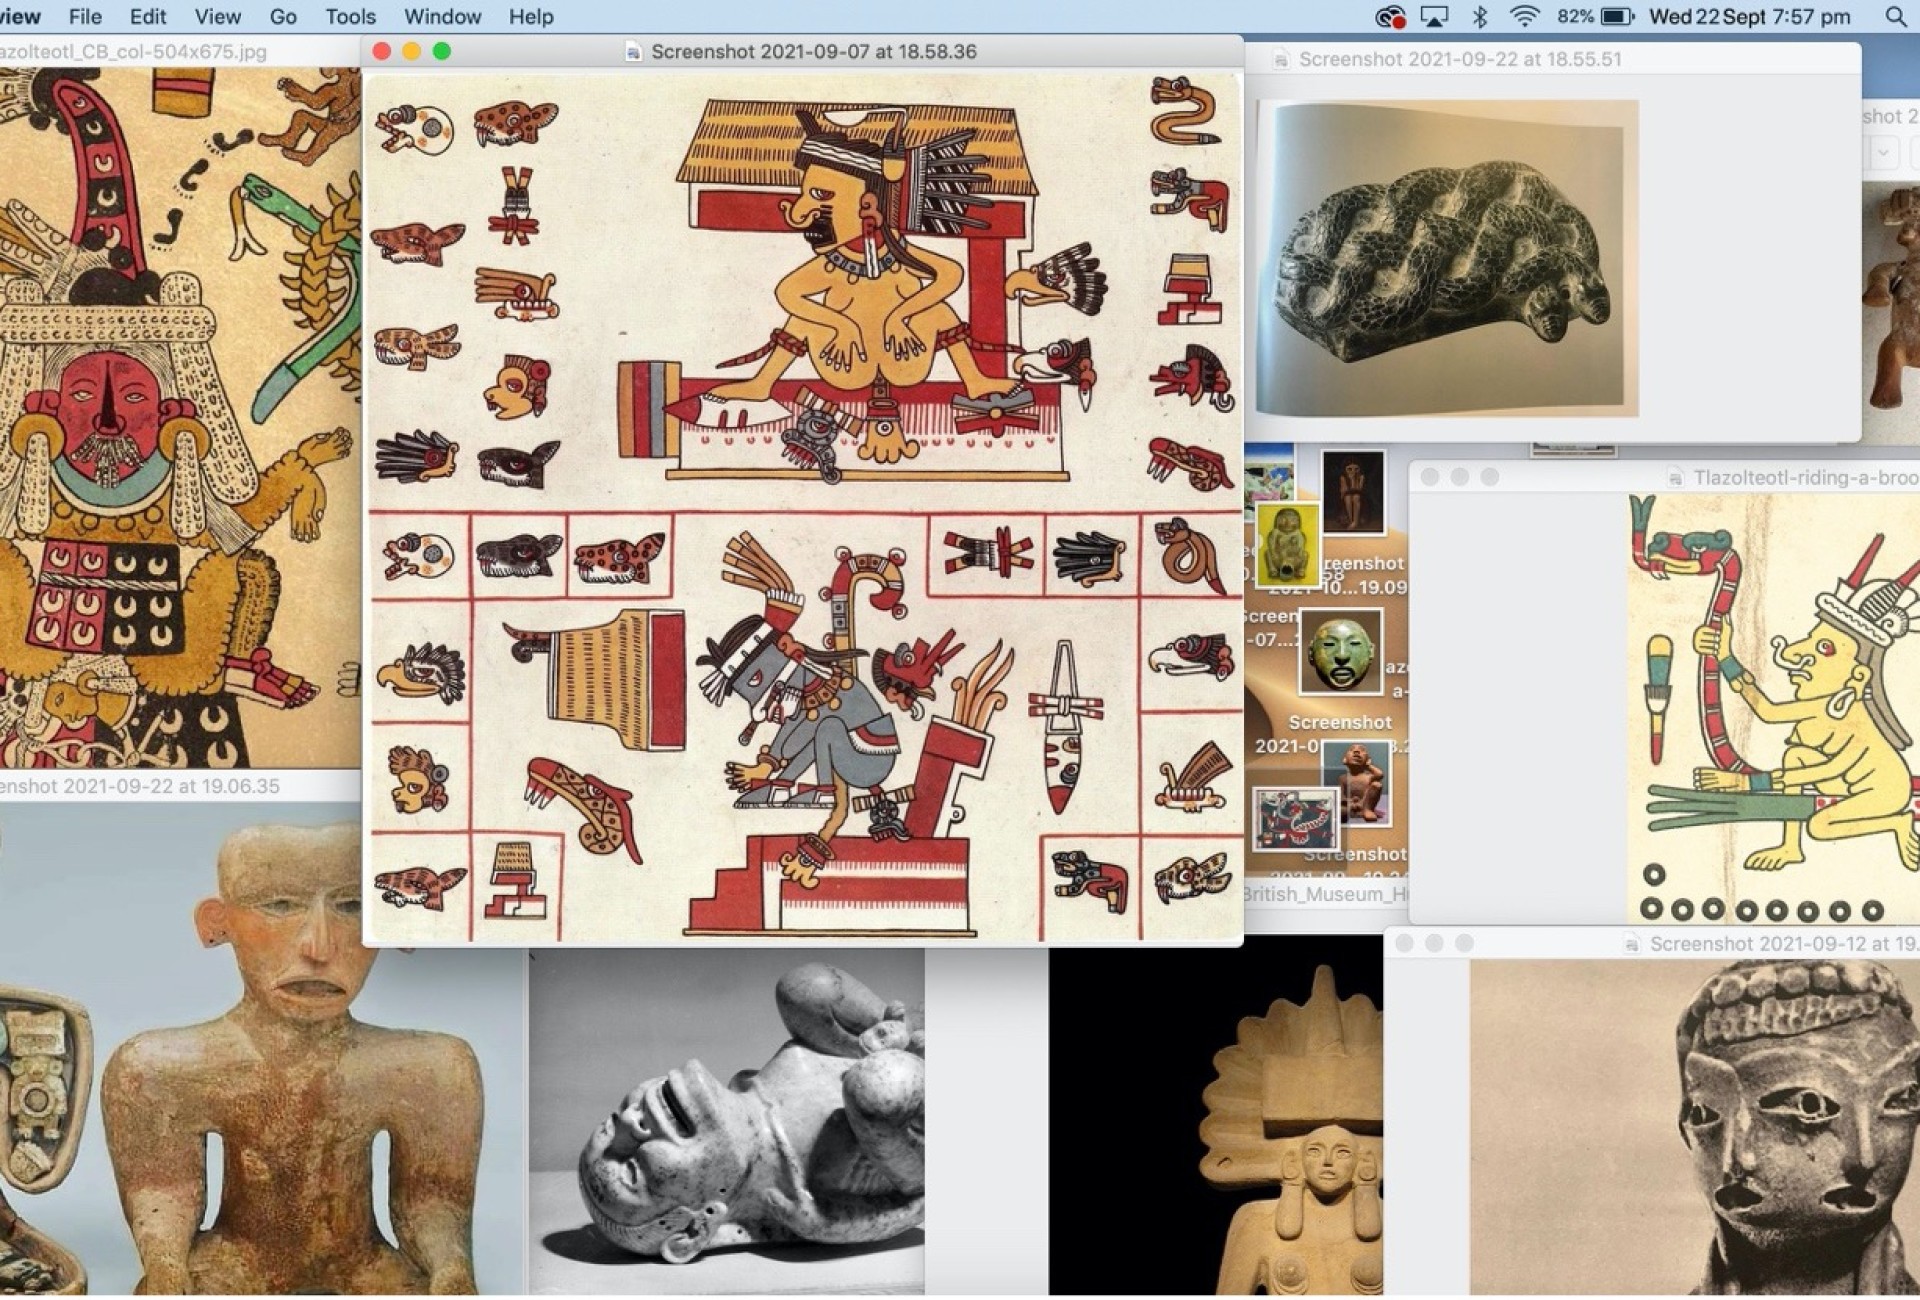Select the seated clay figure desktop thumbnail
This screenshot has width=1920, height=1300.
pos(1357,781)
